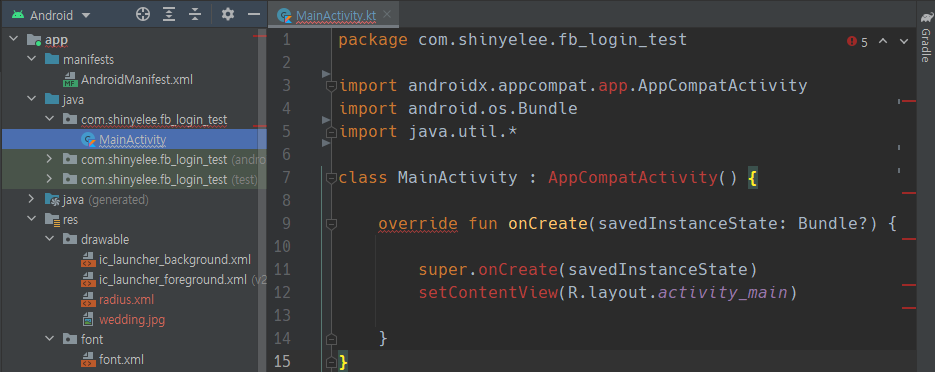The width and height of the screenshot is (935, 372).
Task: Click setContentView in the code
Action: tap(488, 293)
